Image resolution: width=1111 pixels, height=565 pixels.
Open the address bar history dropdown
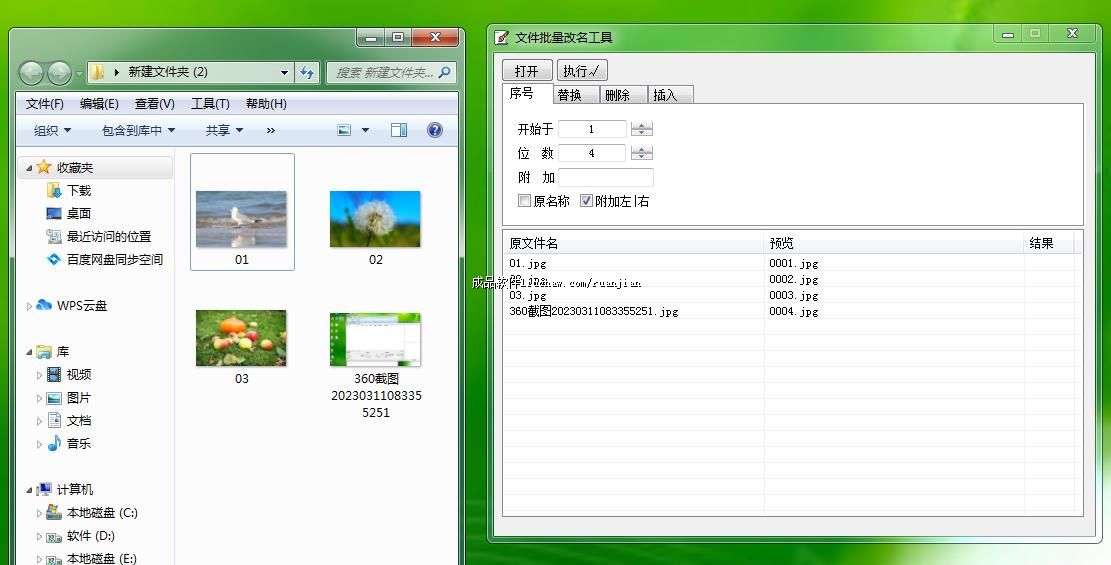point(284,72)
